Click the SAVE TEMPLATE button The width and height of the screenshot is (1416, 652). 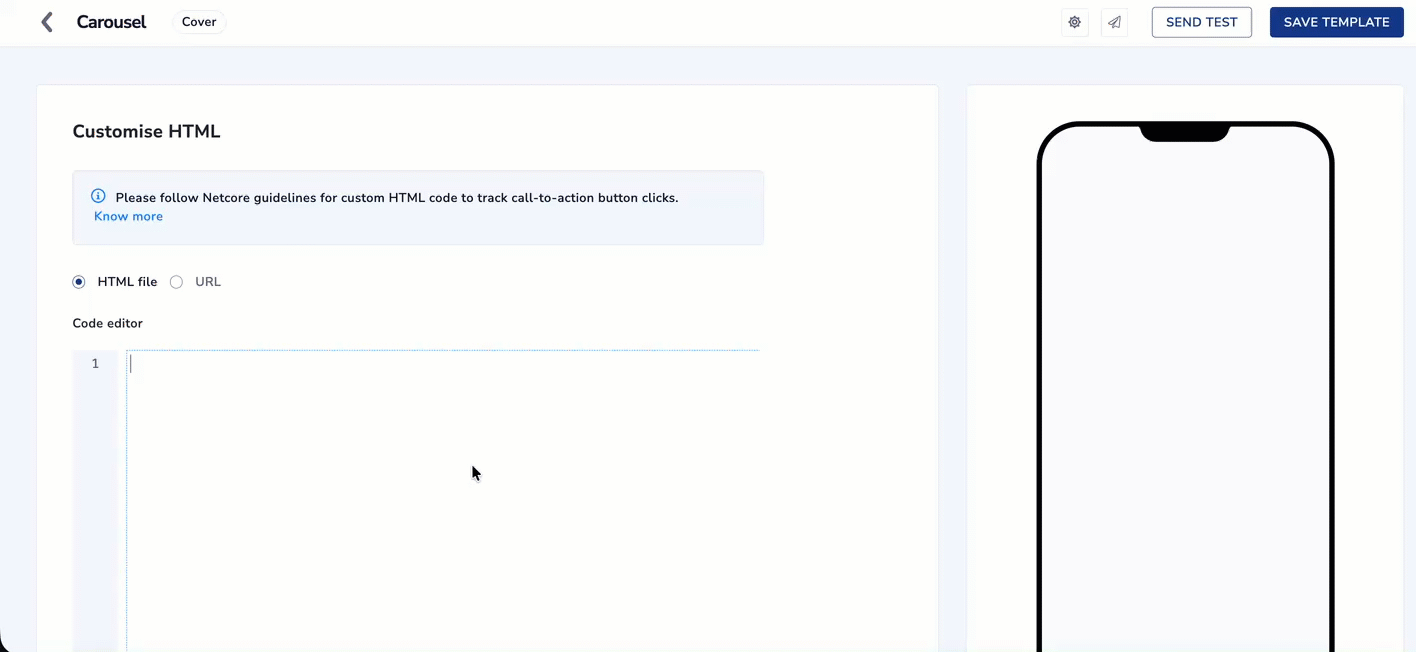[1336, 22]
